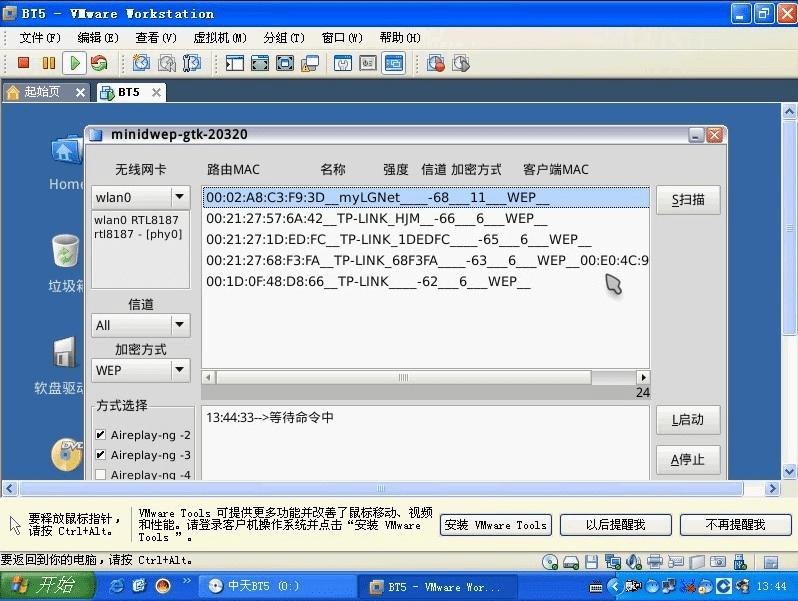Screen dimensions: 798x601
Task: Click the show sidebar toolbar icon
Action: (235, 63)
